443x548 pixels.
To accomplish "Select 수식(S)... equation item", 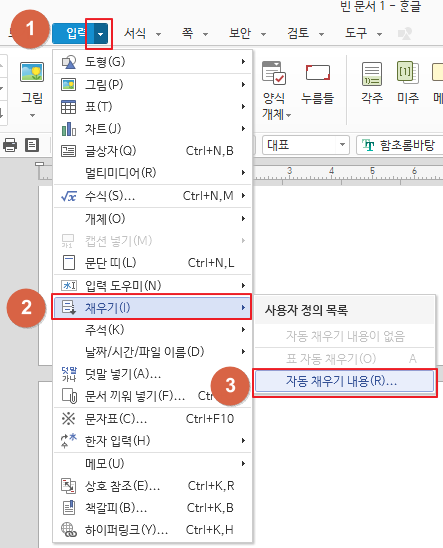I will point(153,196).
